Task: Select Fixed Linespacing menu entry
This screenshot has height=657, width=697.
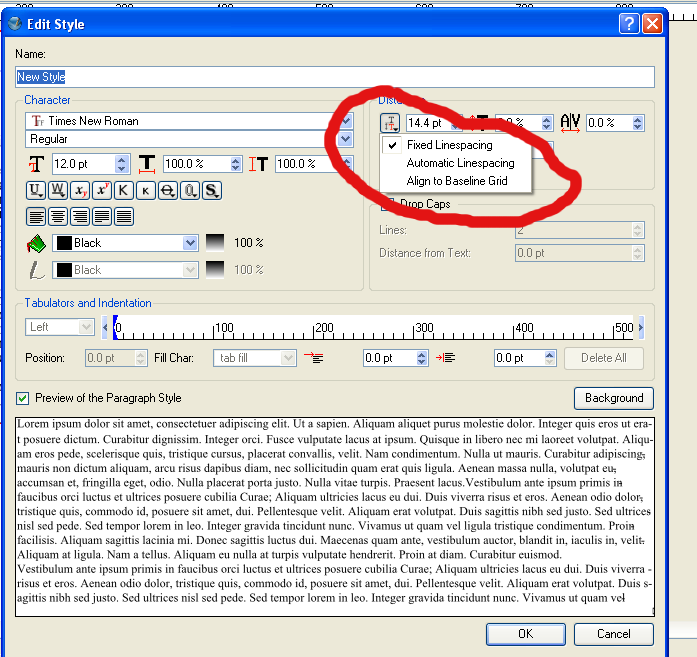Action: coord(449,145)
